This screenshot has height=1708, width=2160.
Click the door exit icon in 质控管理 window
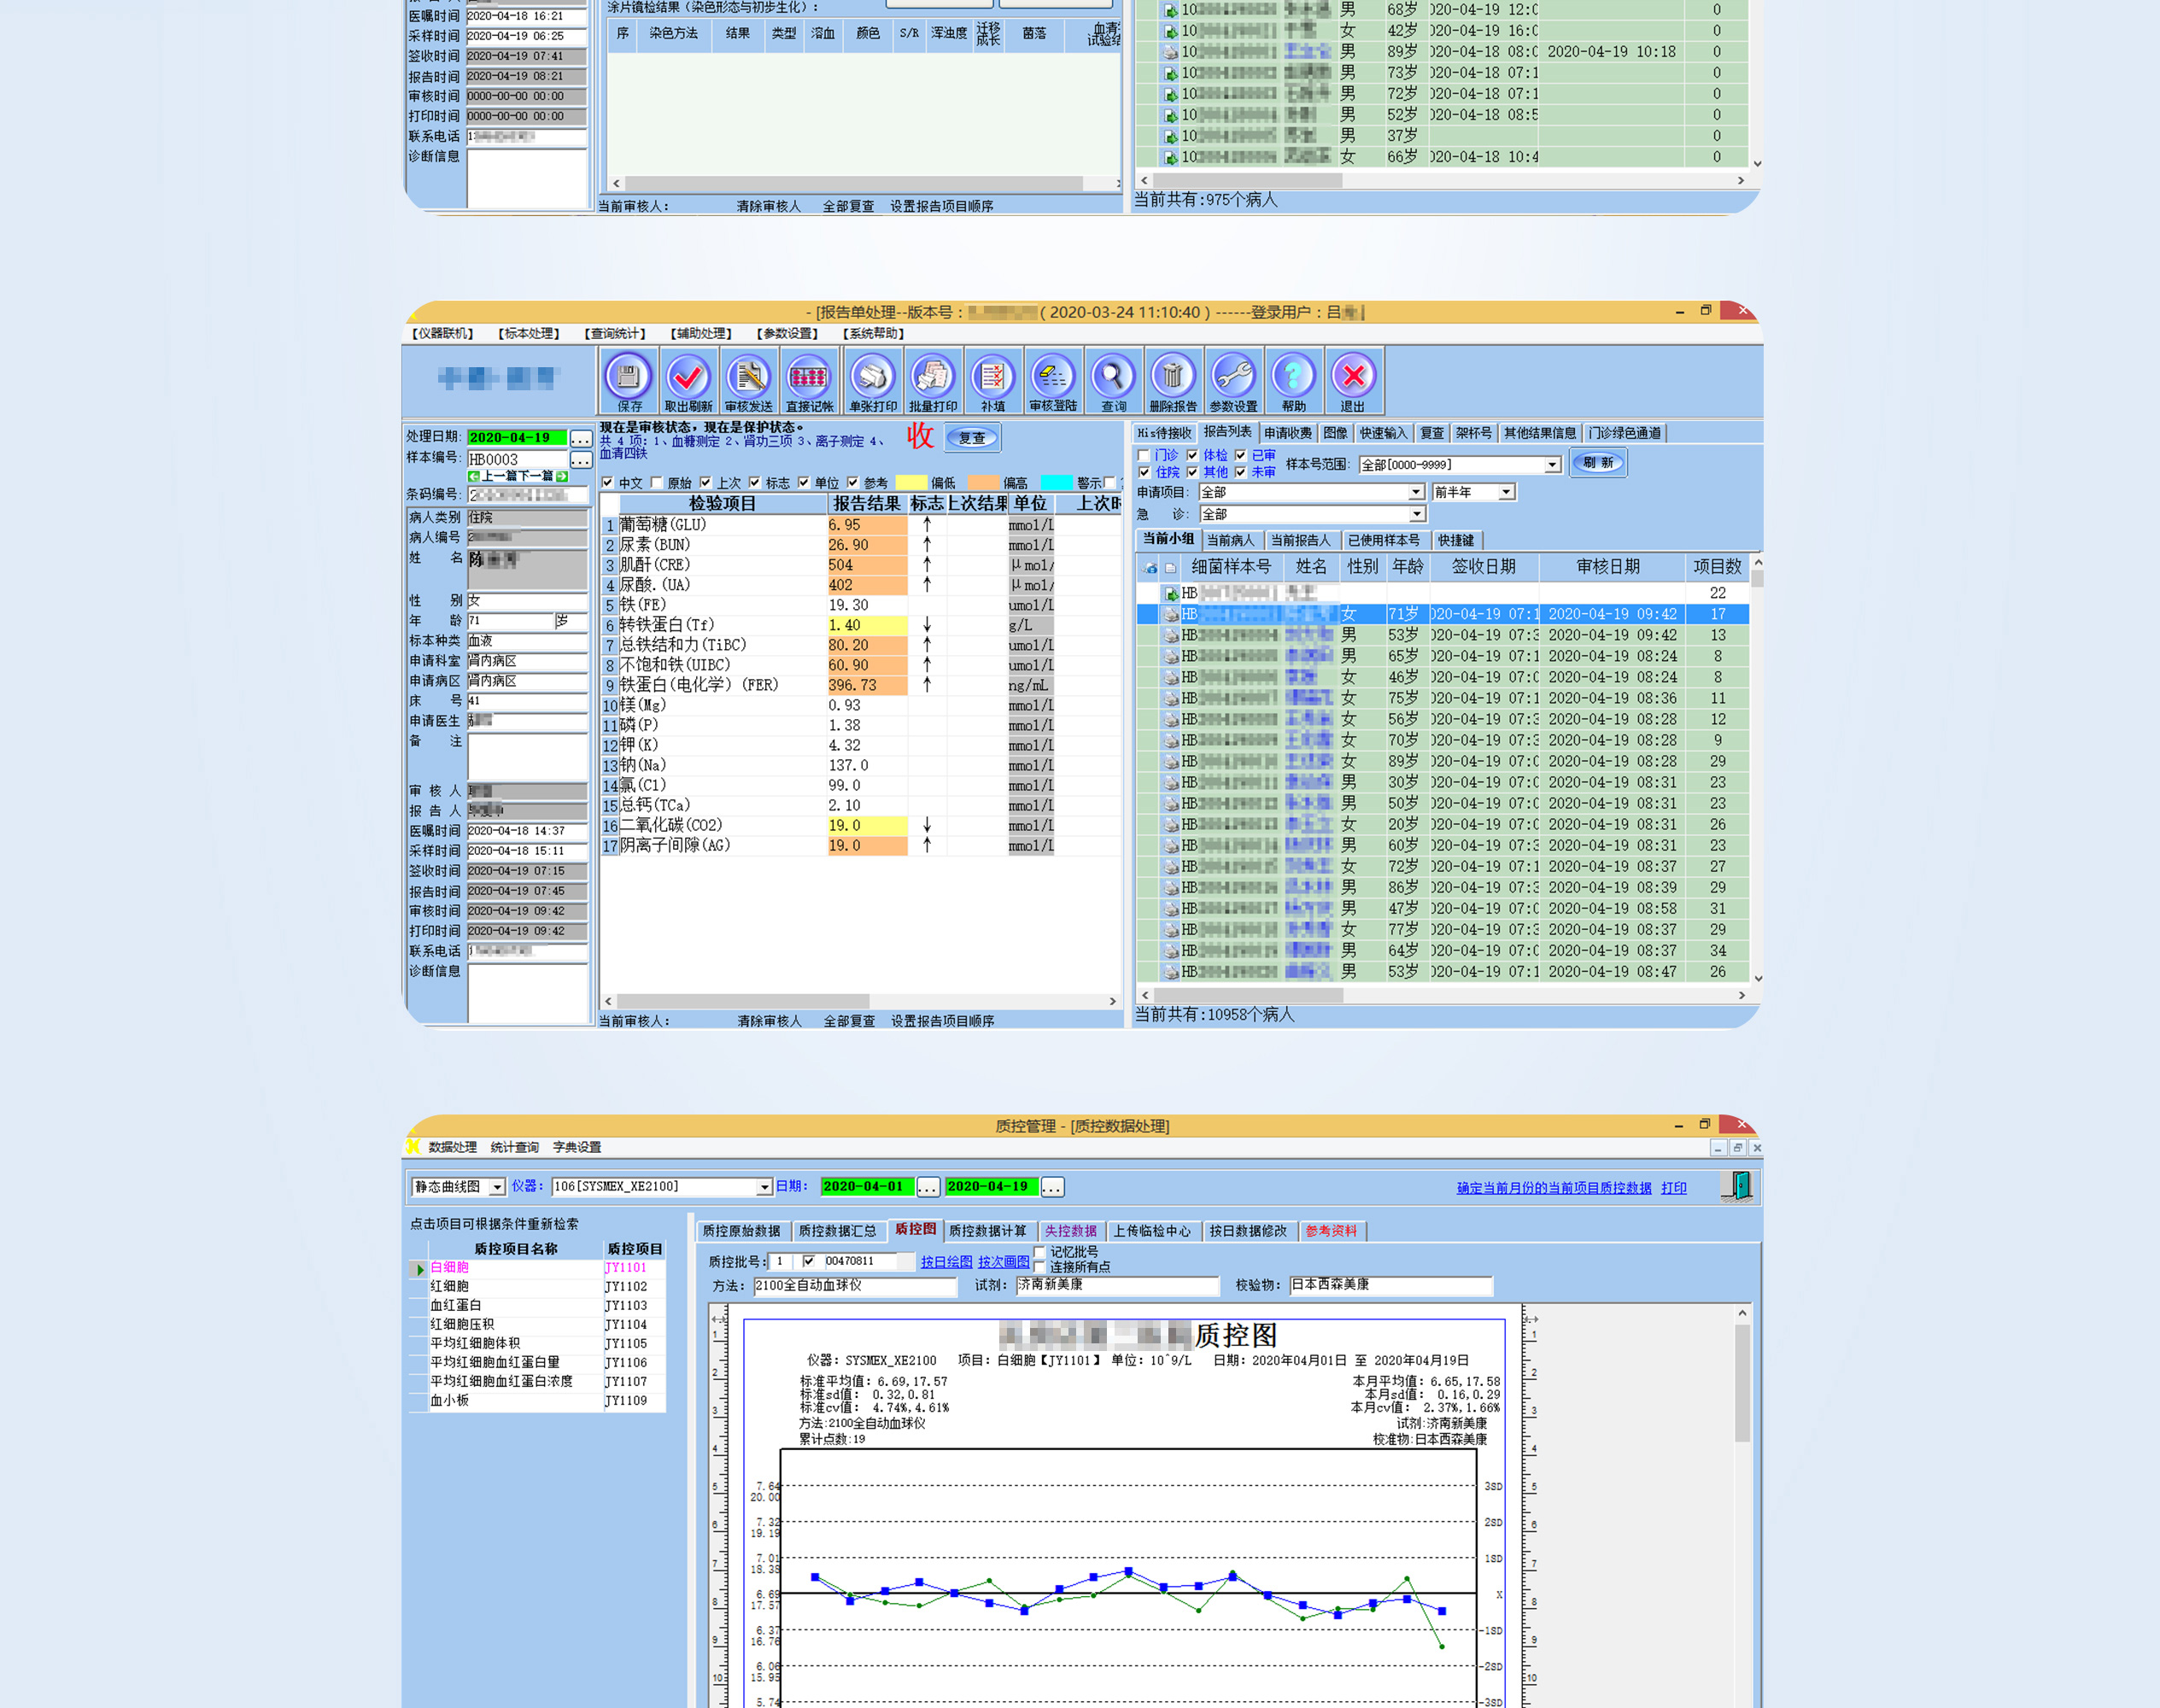tap(1739, 1186)
